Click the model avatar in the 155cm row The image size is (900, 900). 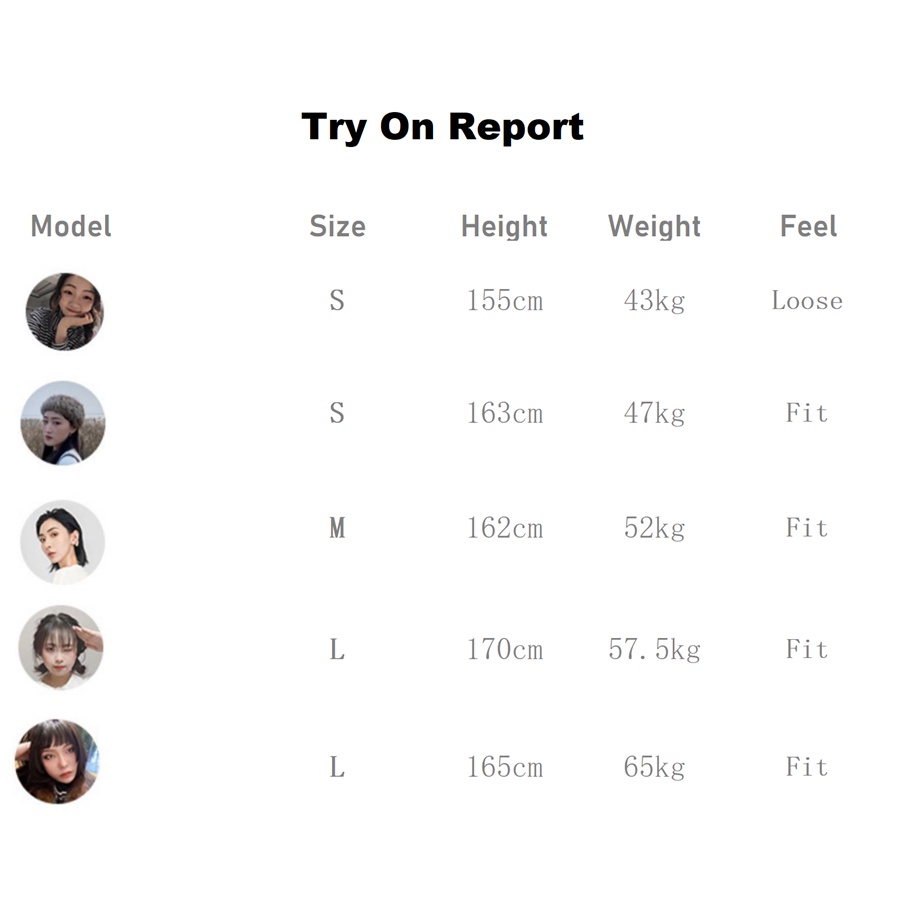pos(64,311)
